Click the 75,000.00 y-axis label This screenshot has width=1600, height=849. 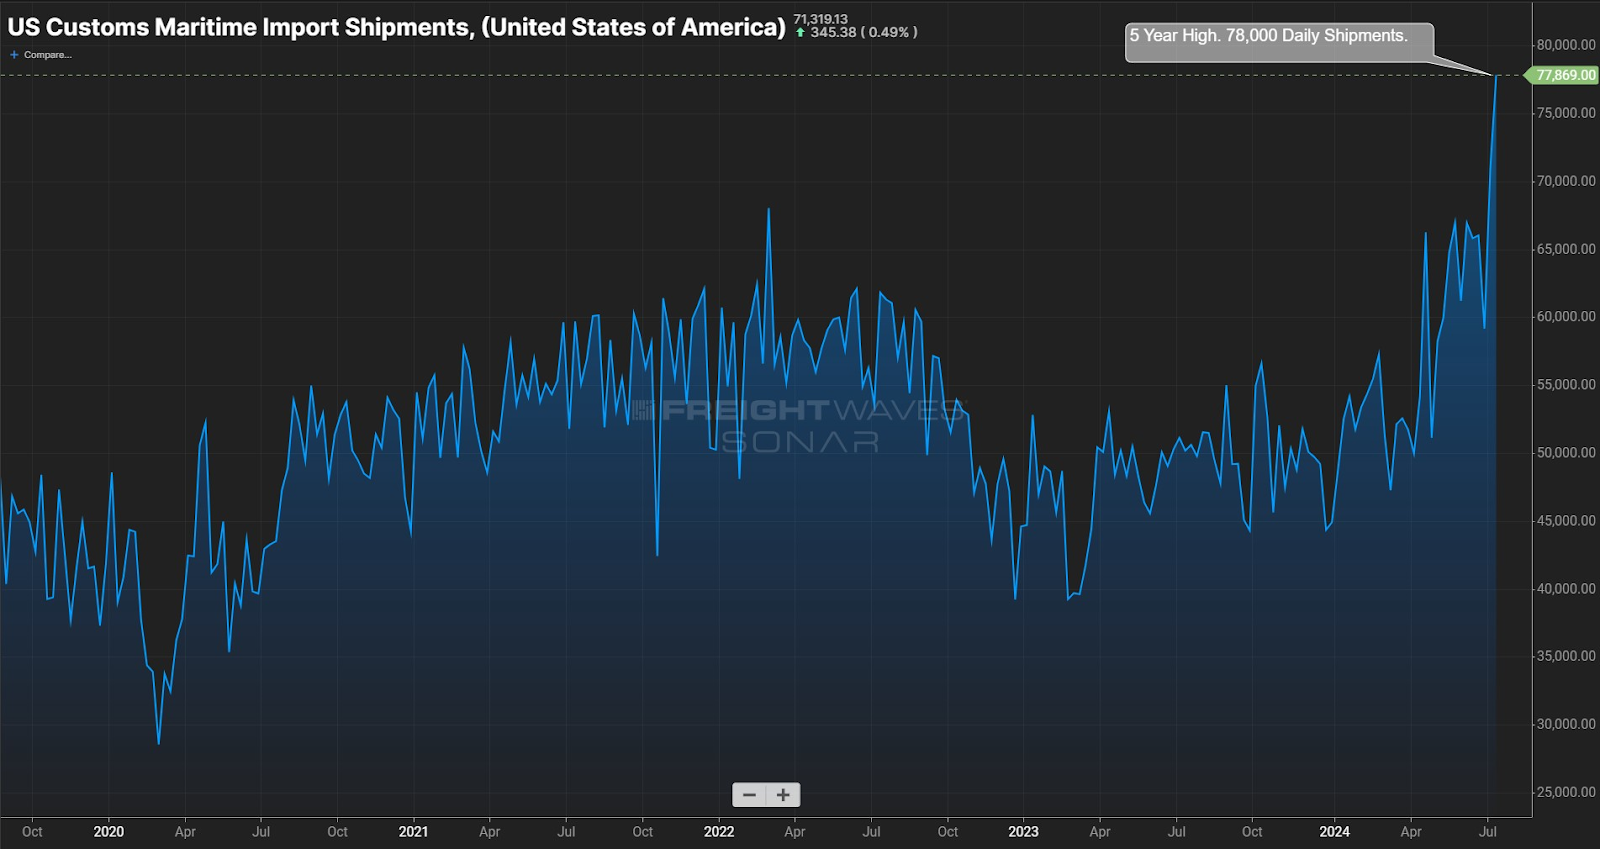[1566, 113]
